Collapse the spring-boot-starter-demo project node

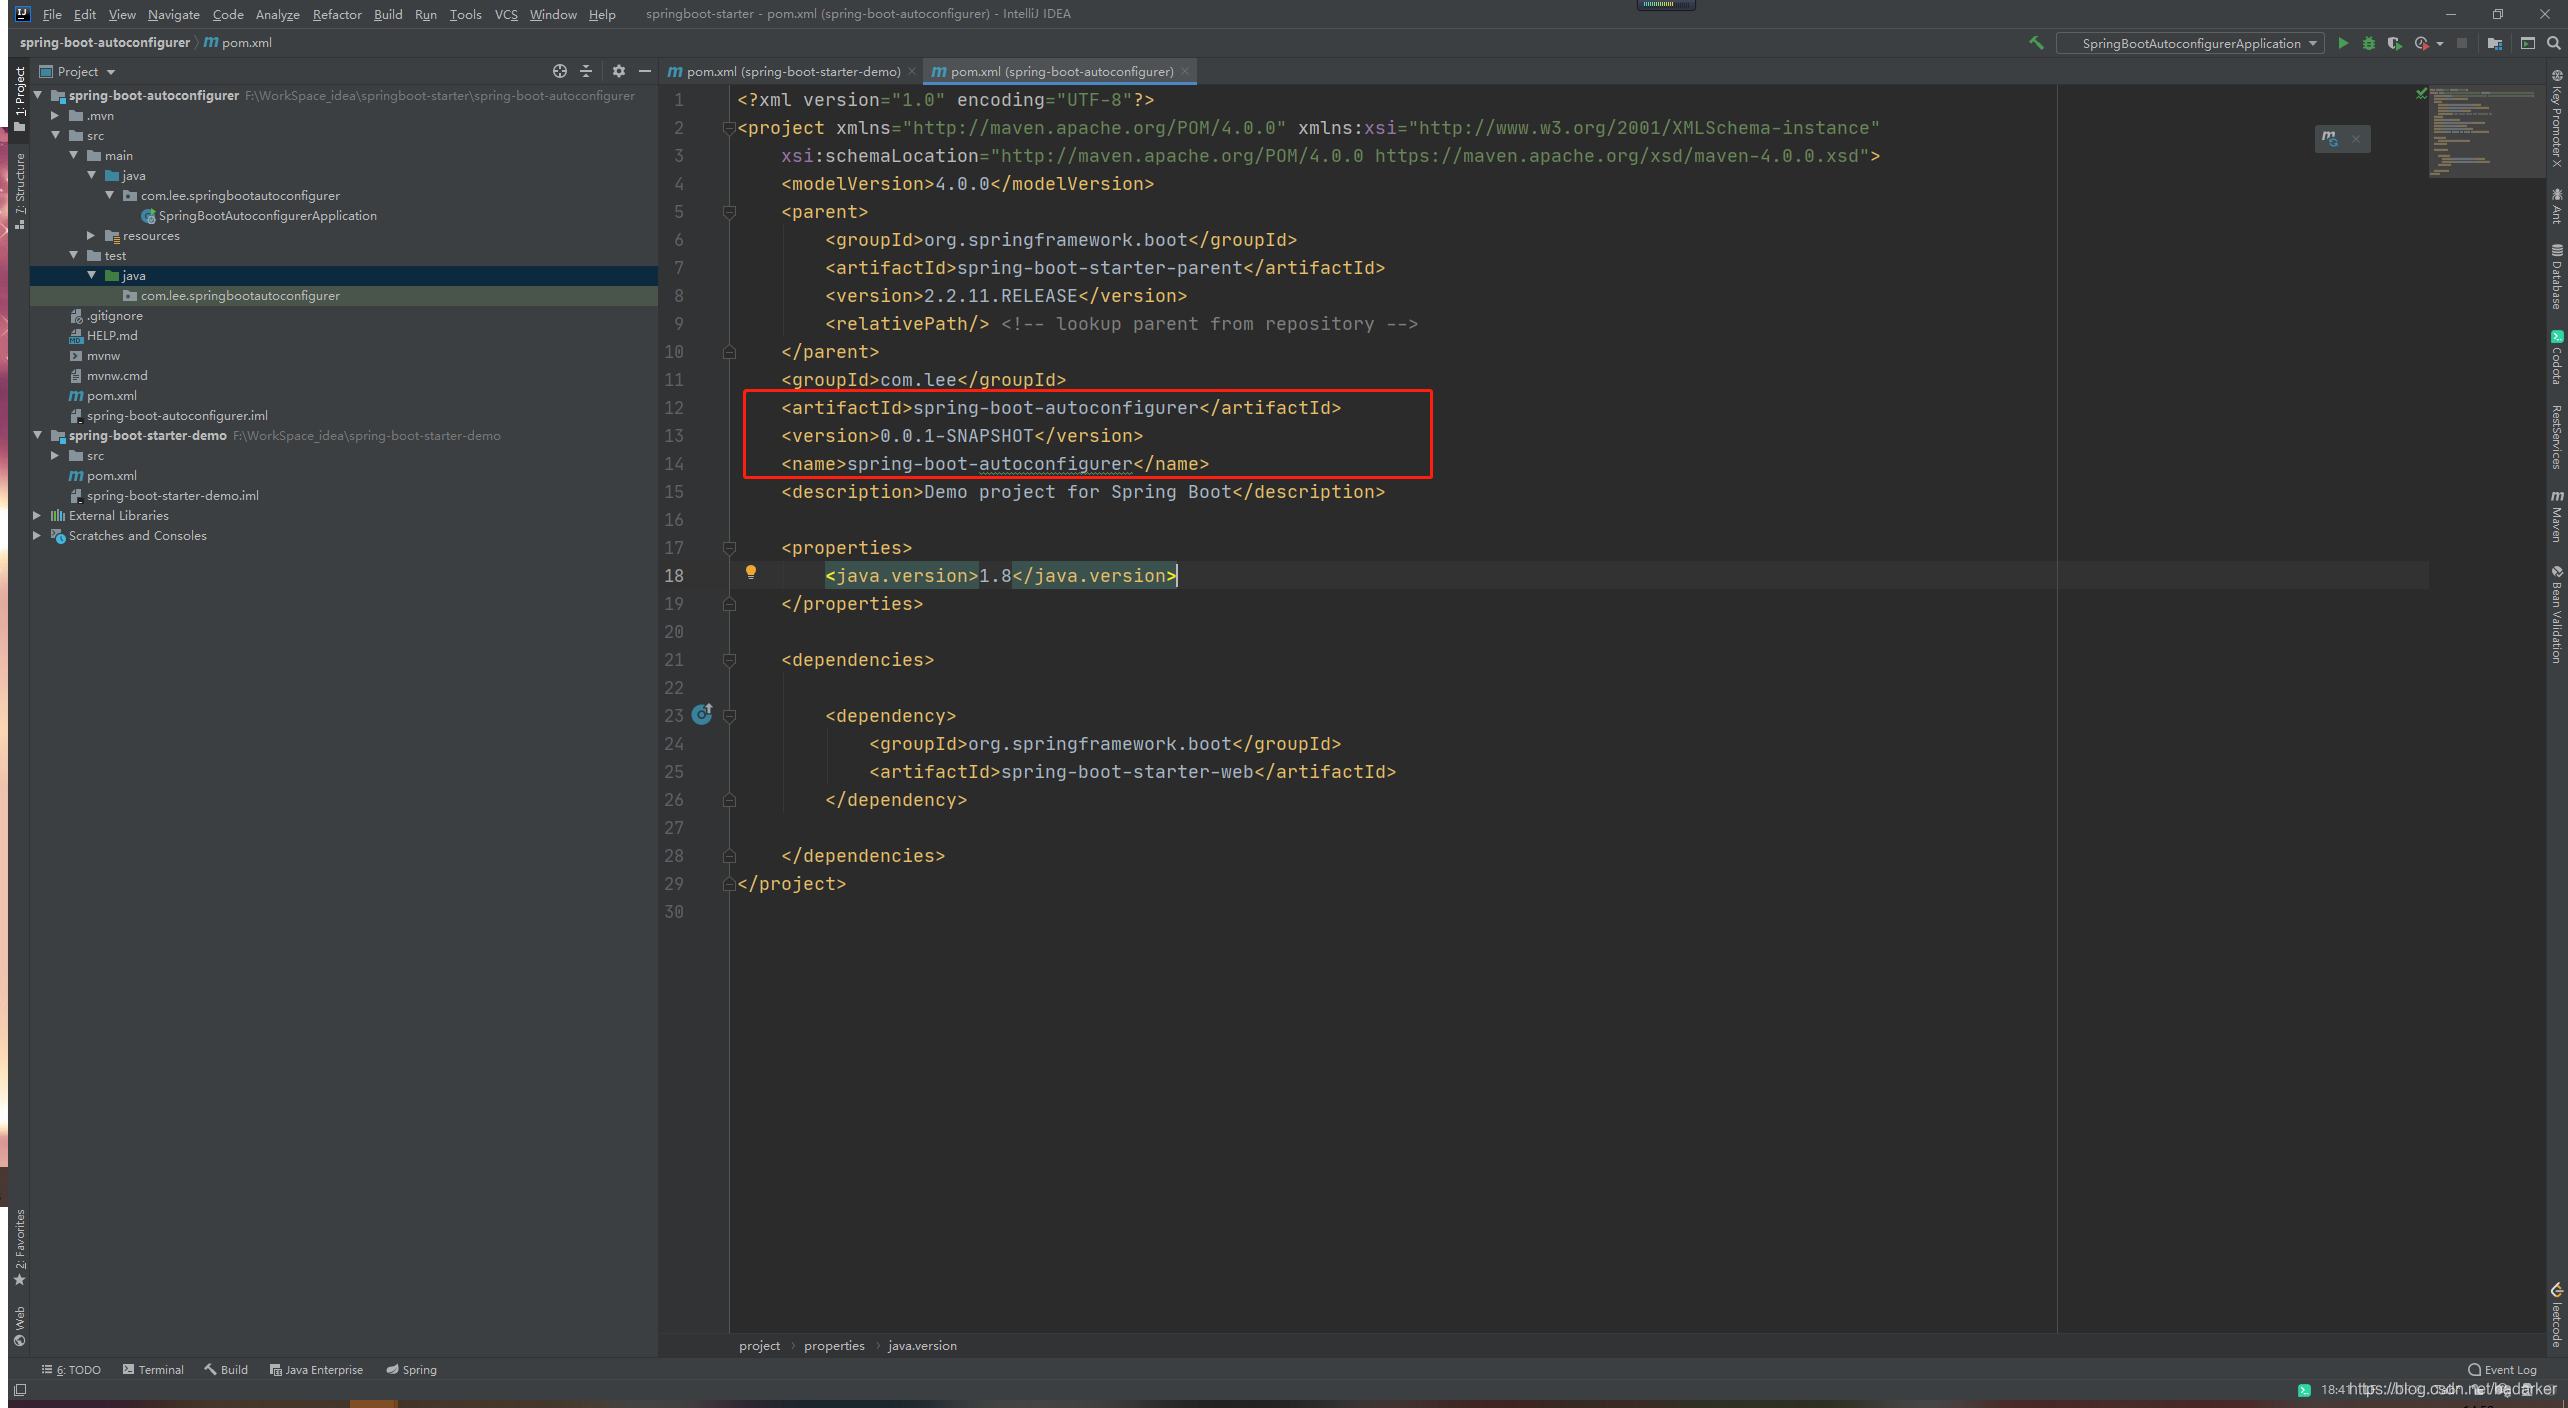(x=38, y=435)
